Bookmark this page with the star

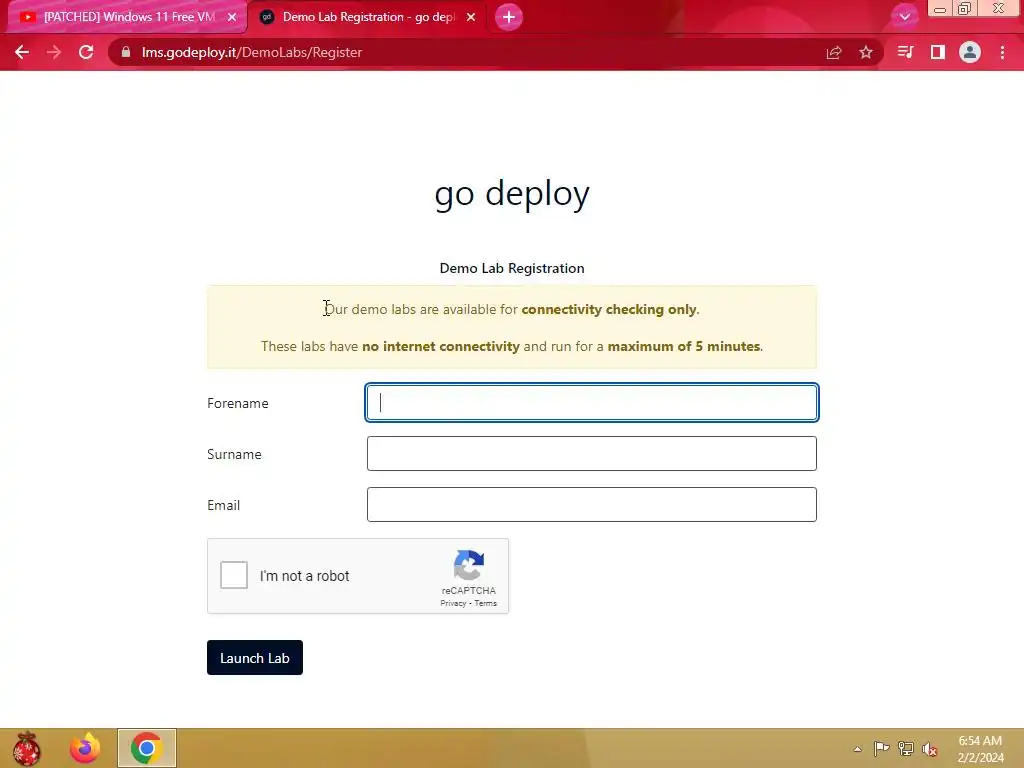coord(866,52)
